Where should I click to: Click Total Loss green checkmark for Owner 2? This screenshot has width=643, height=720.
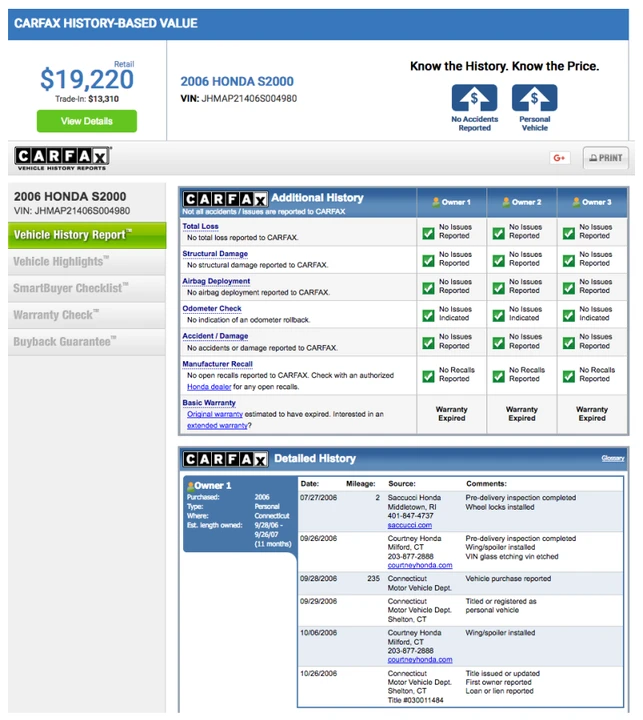[499, 233]
